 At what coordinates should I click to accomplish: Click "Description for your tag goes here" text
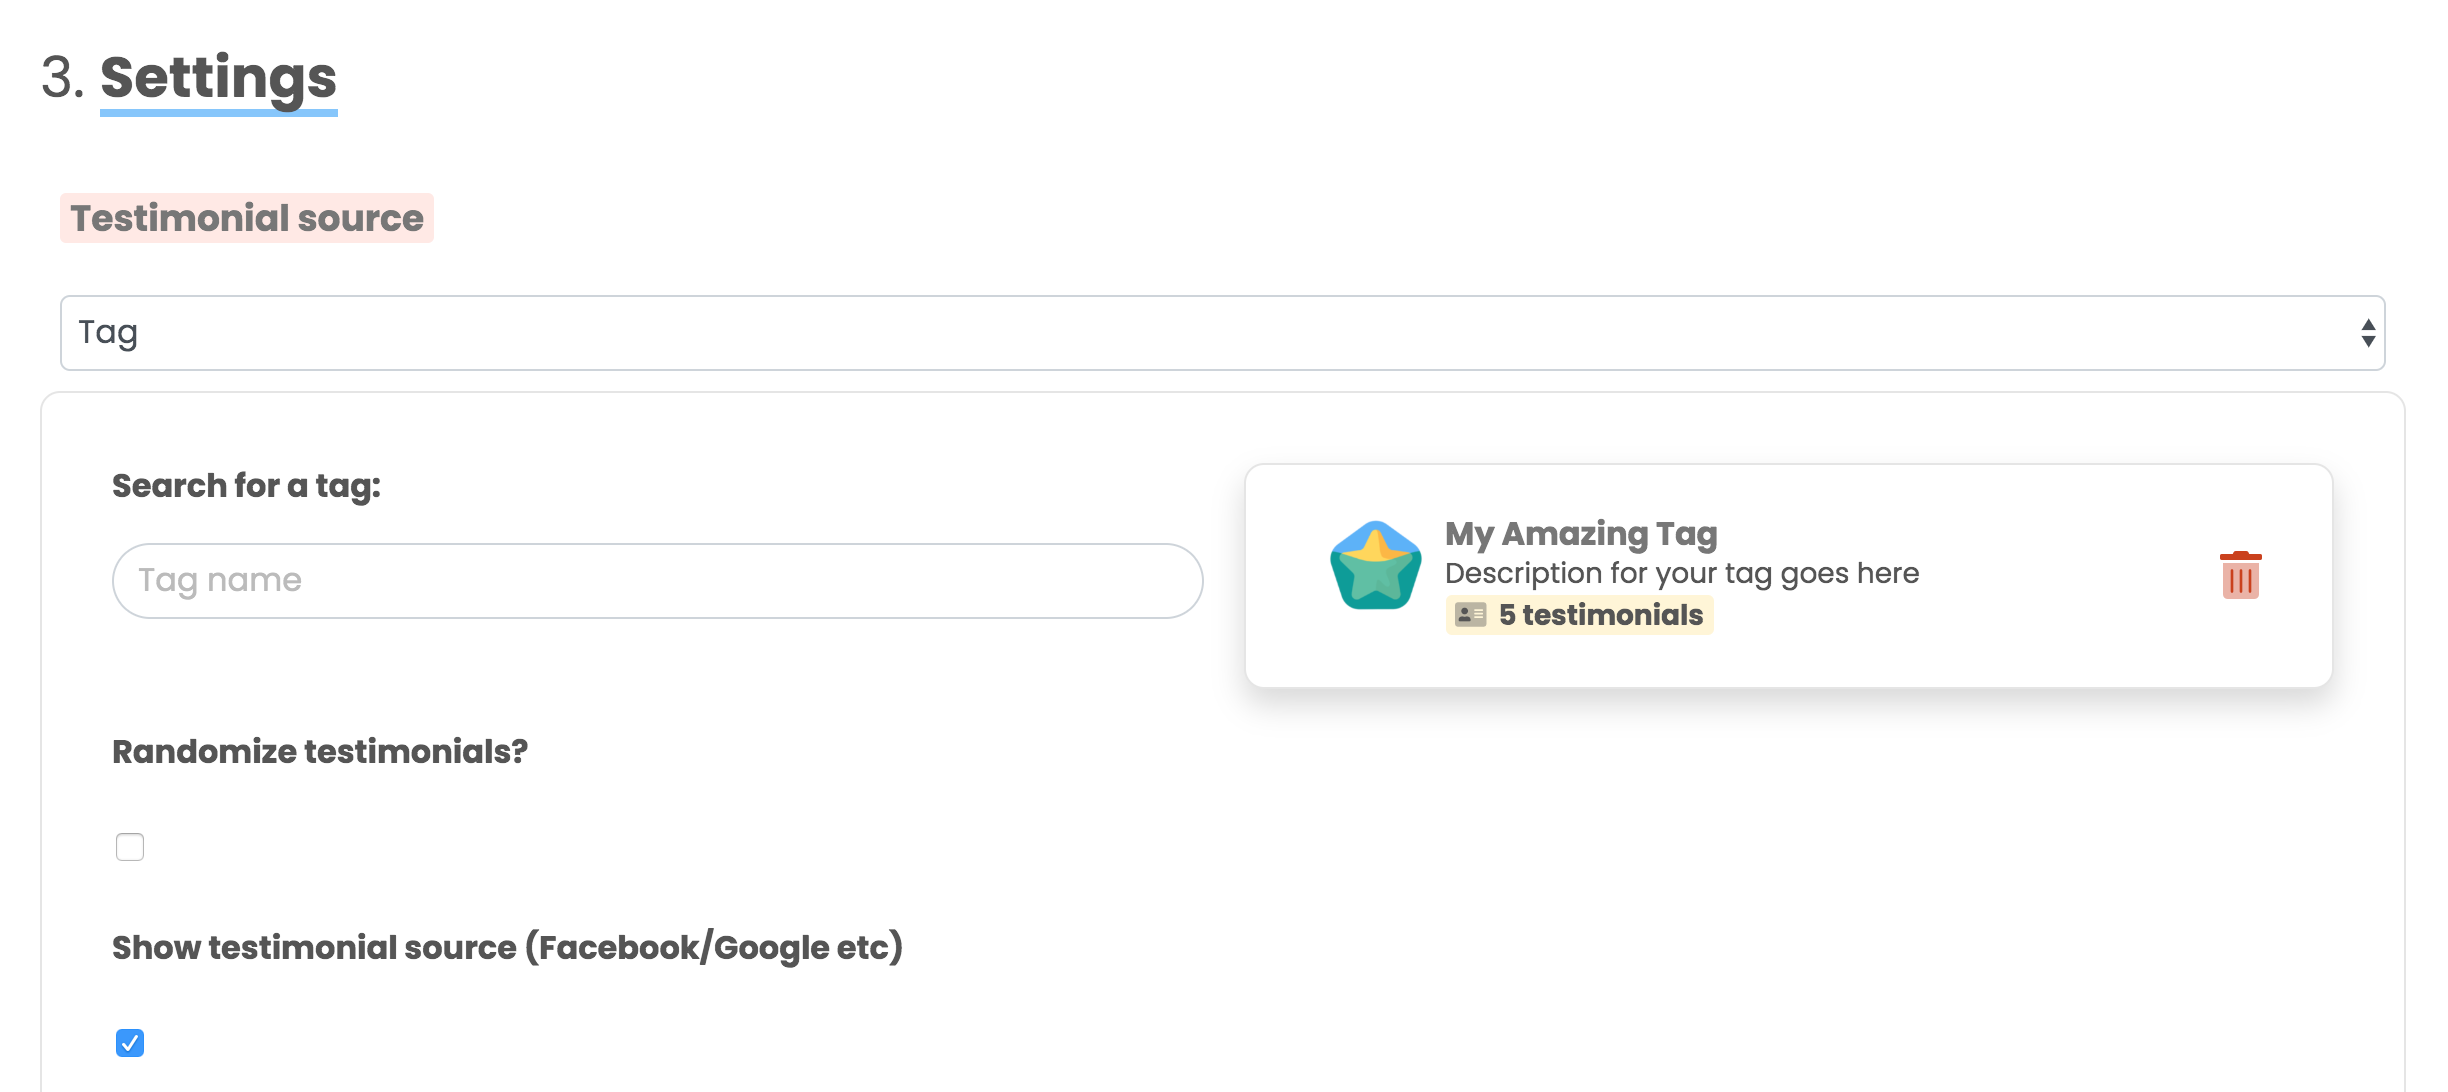[1682, 574]
